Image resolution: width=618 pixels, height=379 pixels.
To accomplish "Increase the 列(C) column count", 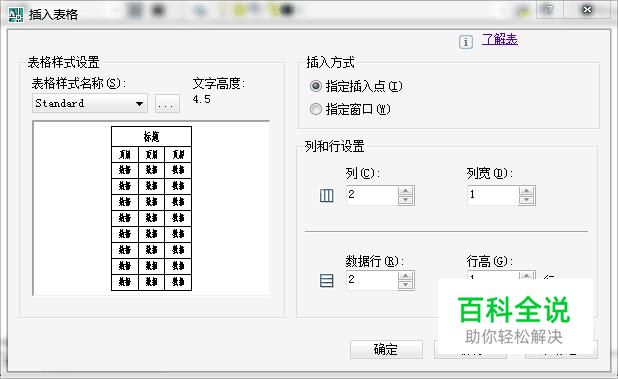I will click(406, 191).
